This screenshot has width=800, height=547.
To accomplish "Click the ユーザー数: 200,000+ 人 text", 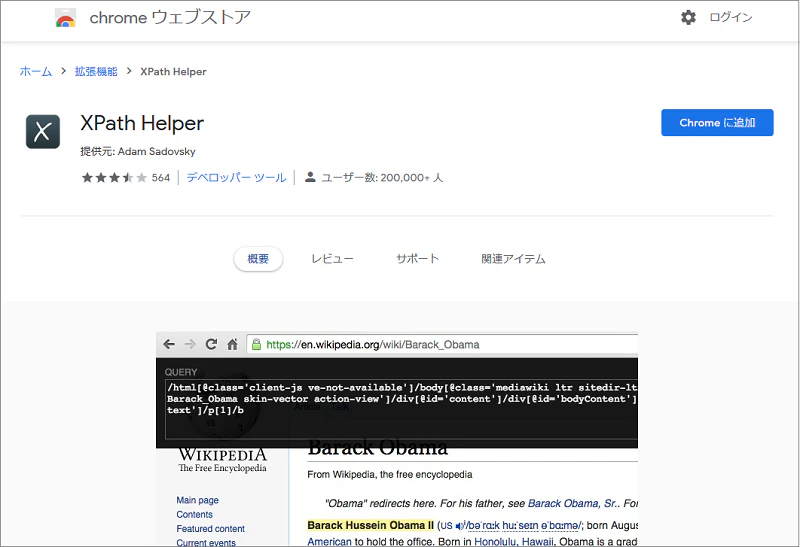I will tap(382, 178).
